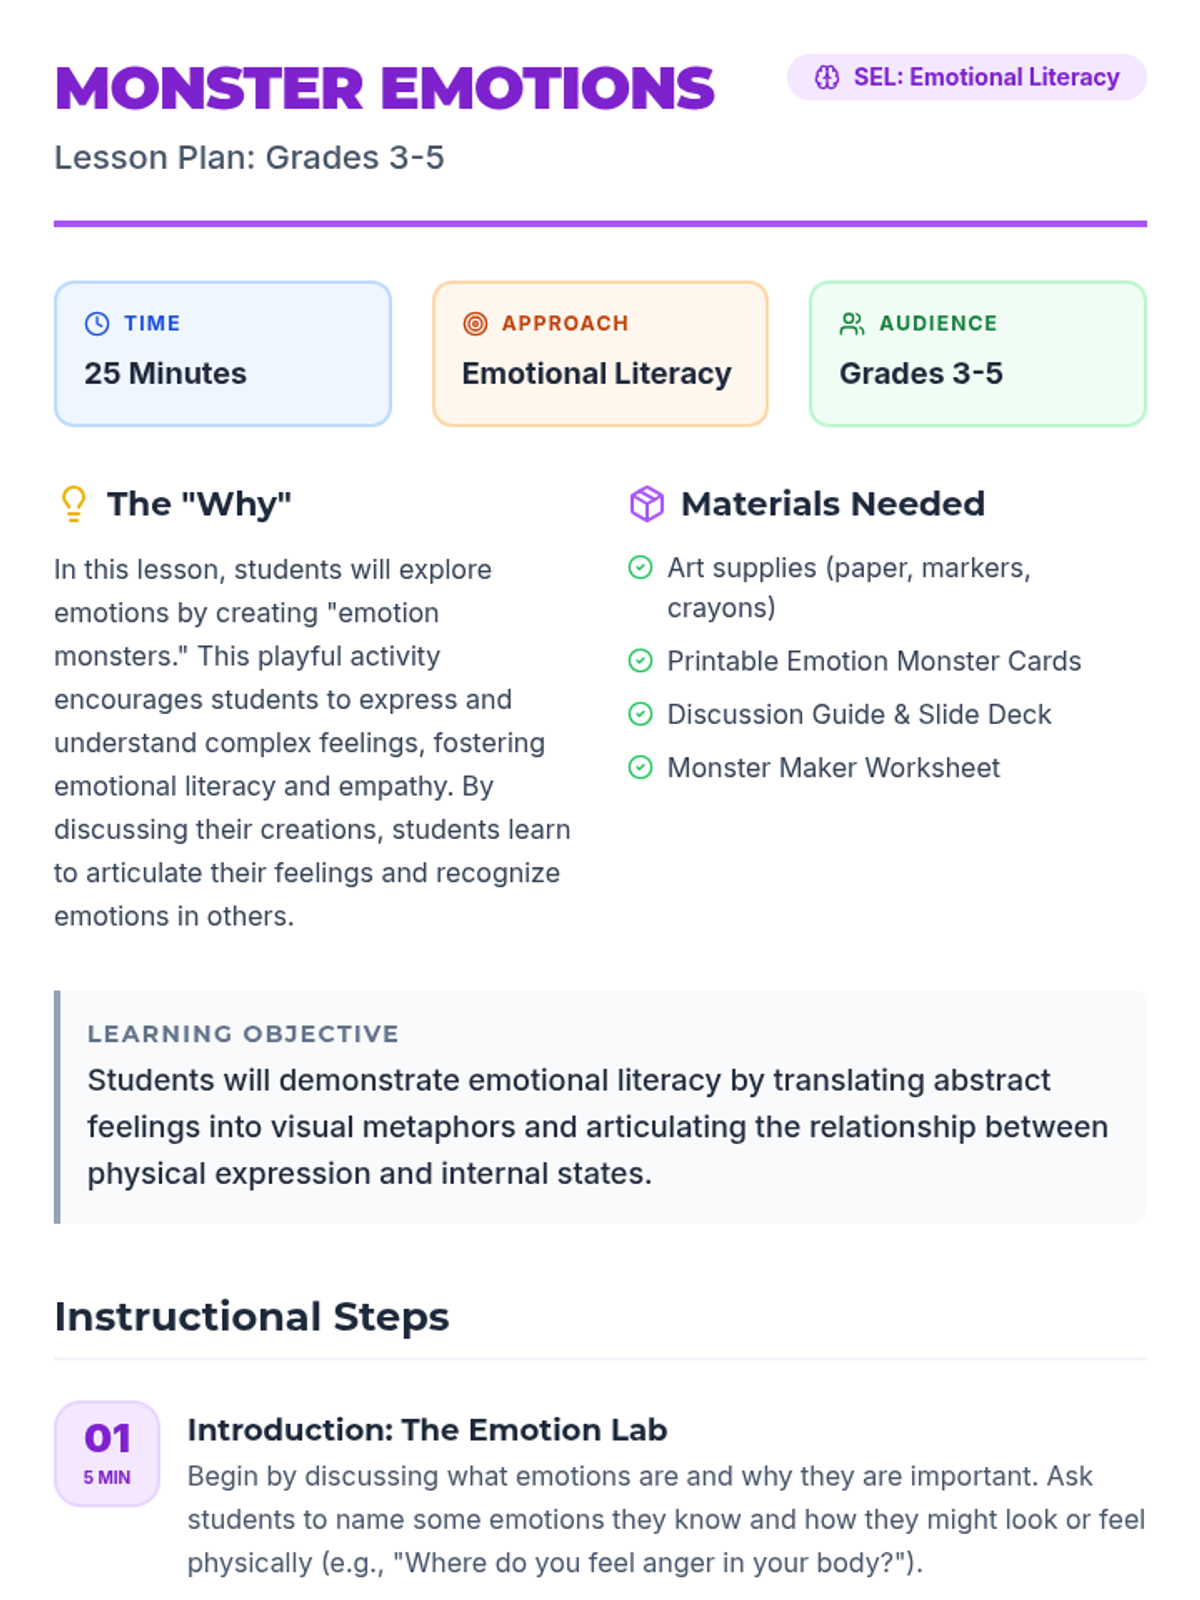Select the Grades 3-5 audience card
Image resolution: width=1200 pixels, height=1600 pixels.
[978, 354]
